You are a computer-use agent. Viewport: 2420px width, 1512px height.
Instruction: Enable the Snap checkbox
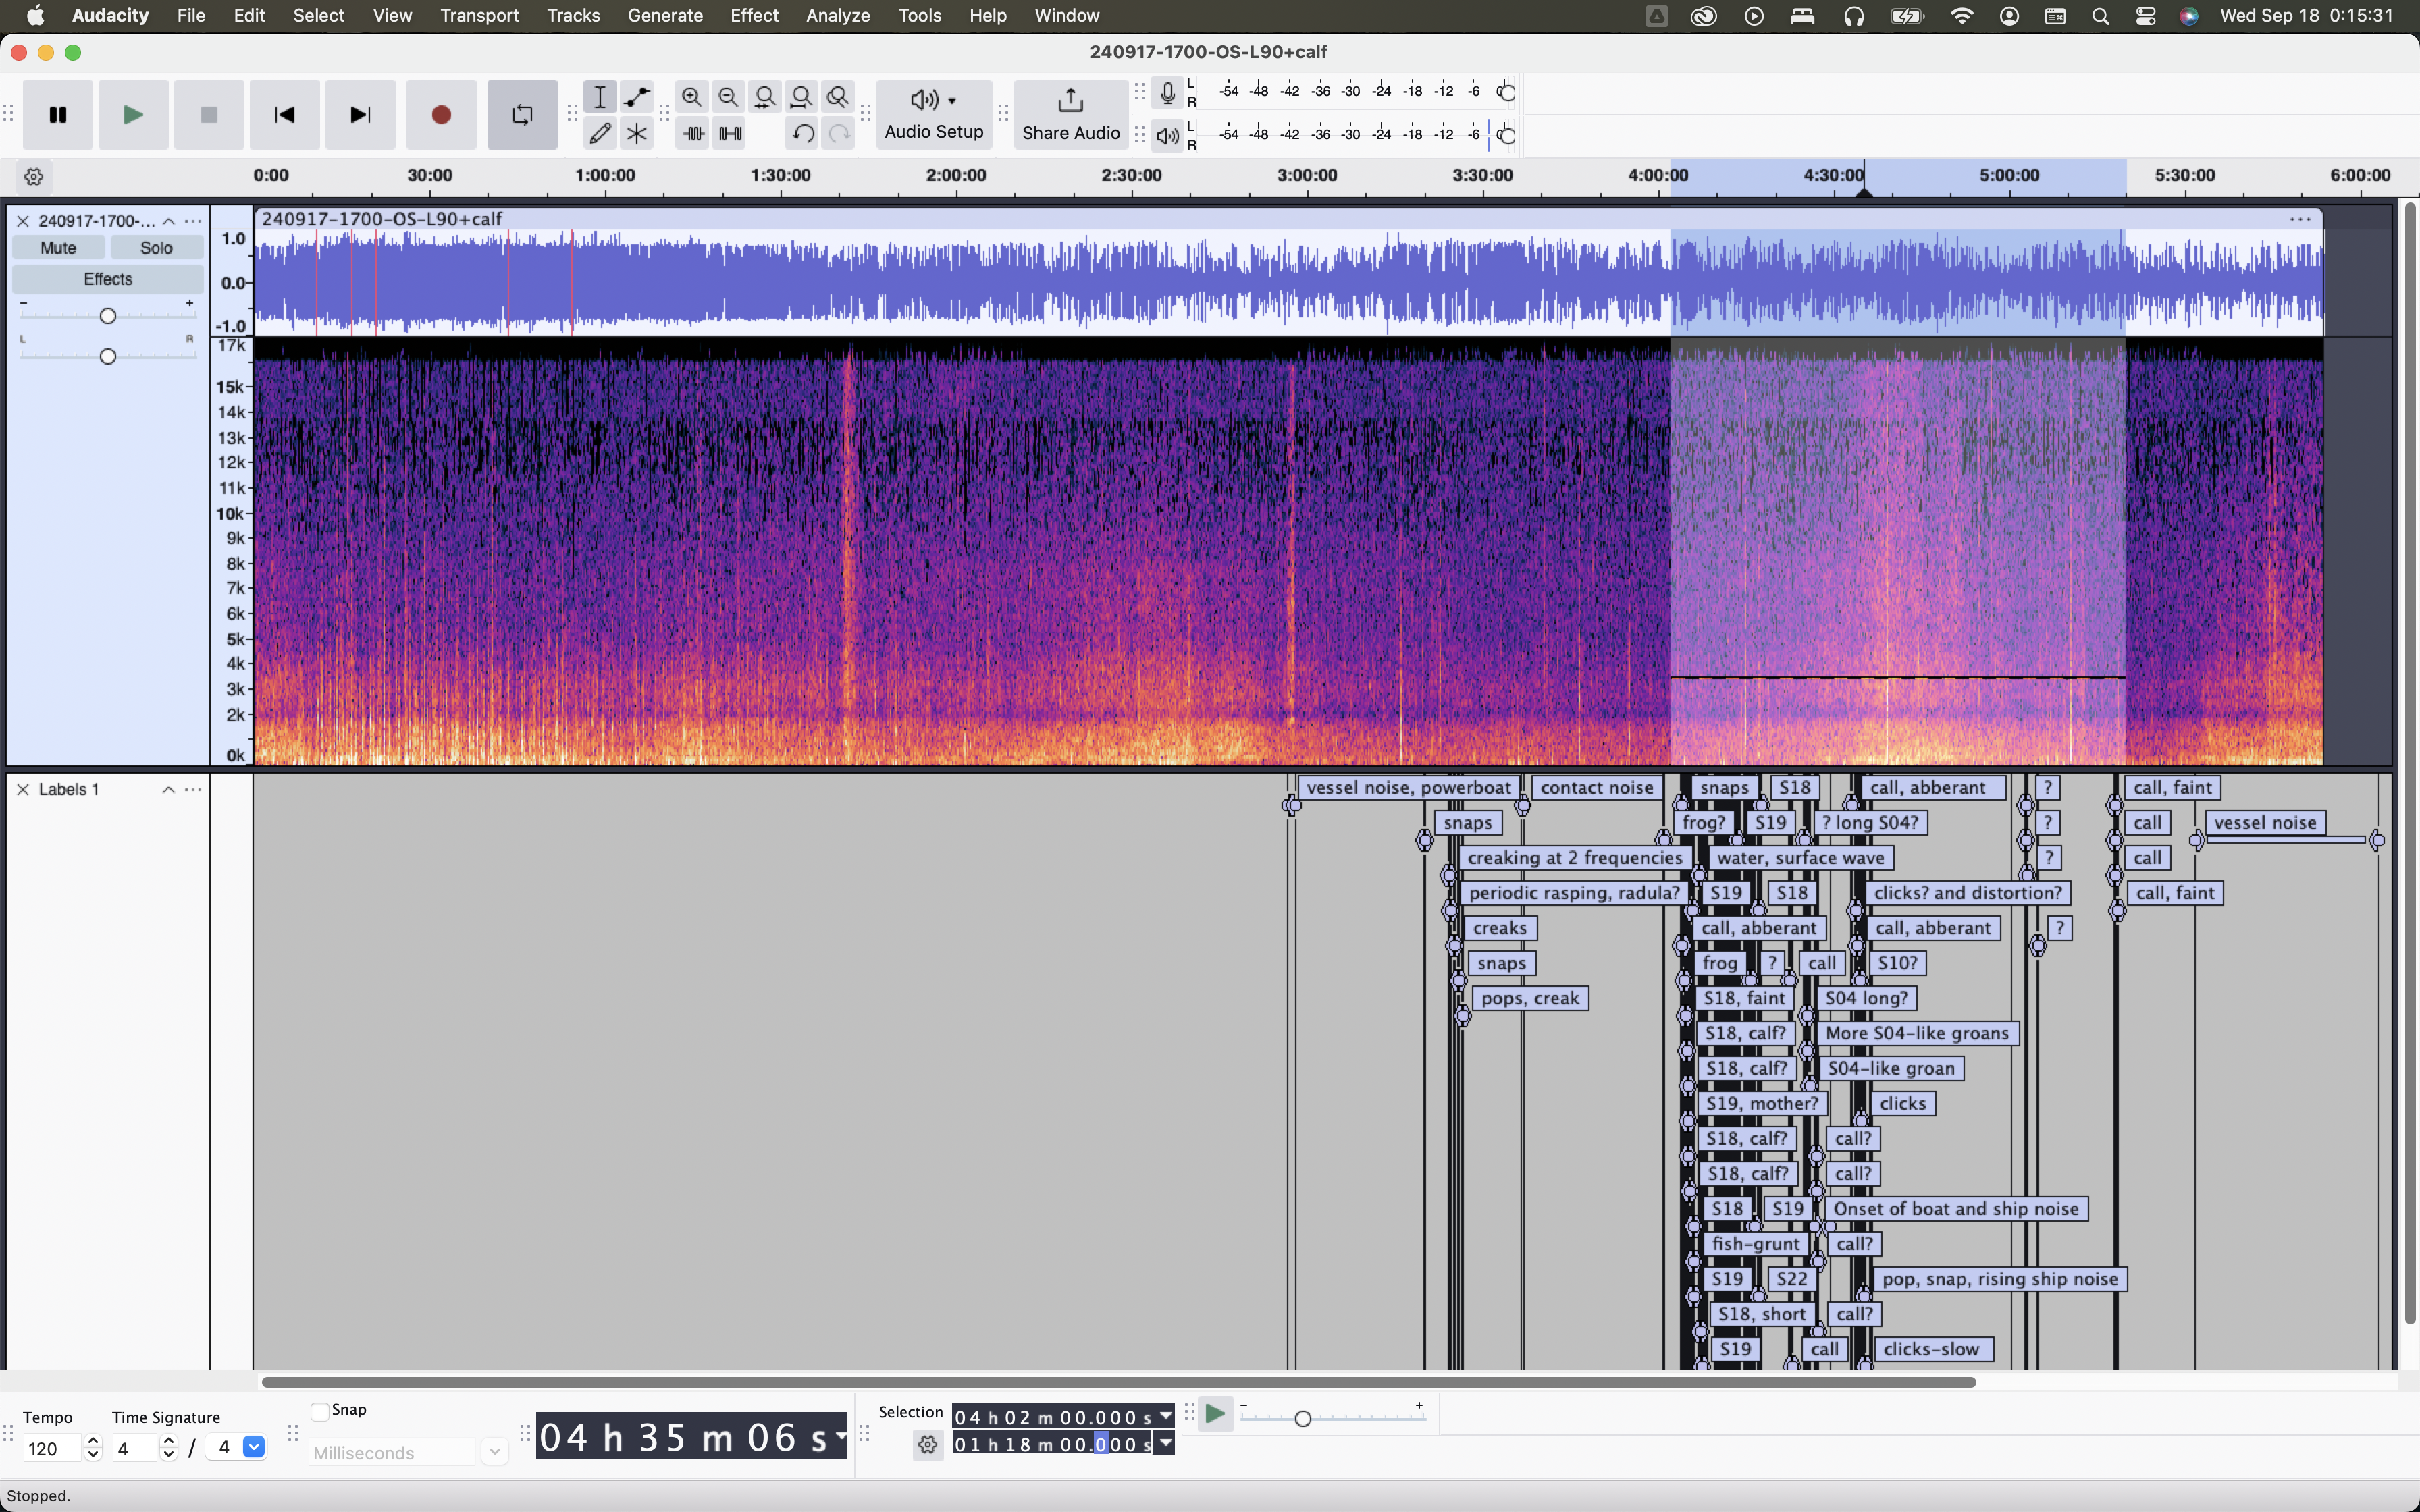pos(320,1410)
